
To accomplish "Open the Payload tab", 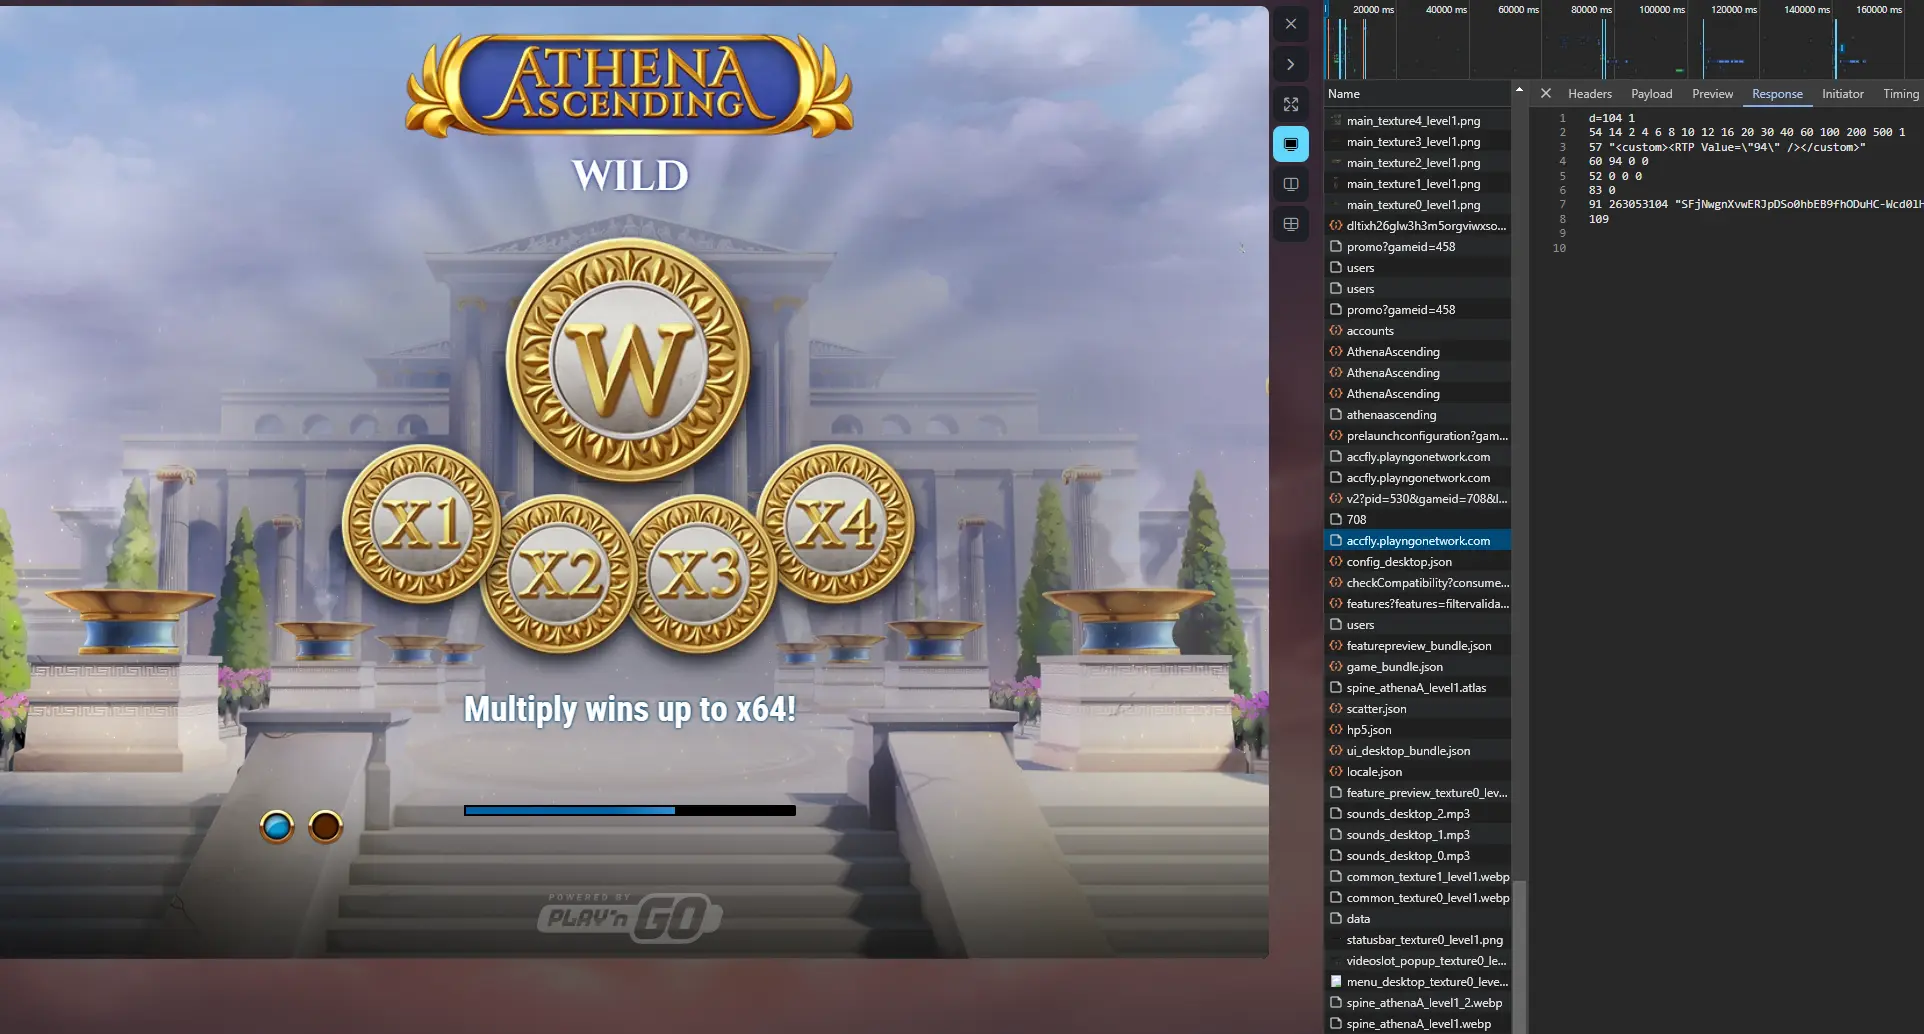I will click(1651, 93).
